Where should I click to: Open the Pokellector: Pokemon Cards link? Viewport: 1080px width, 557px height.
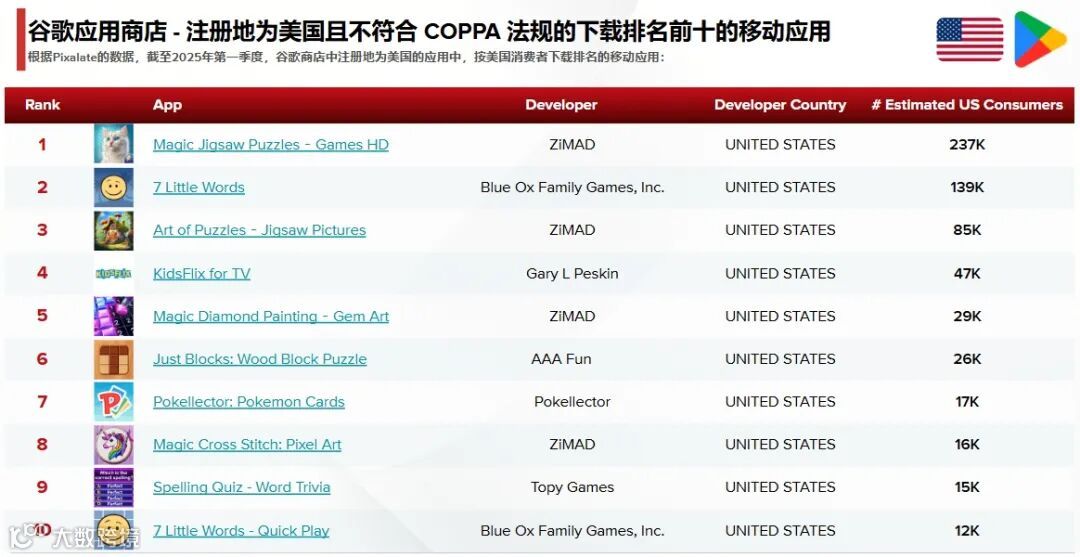(249, 401)
